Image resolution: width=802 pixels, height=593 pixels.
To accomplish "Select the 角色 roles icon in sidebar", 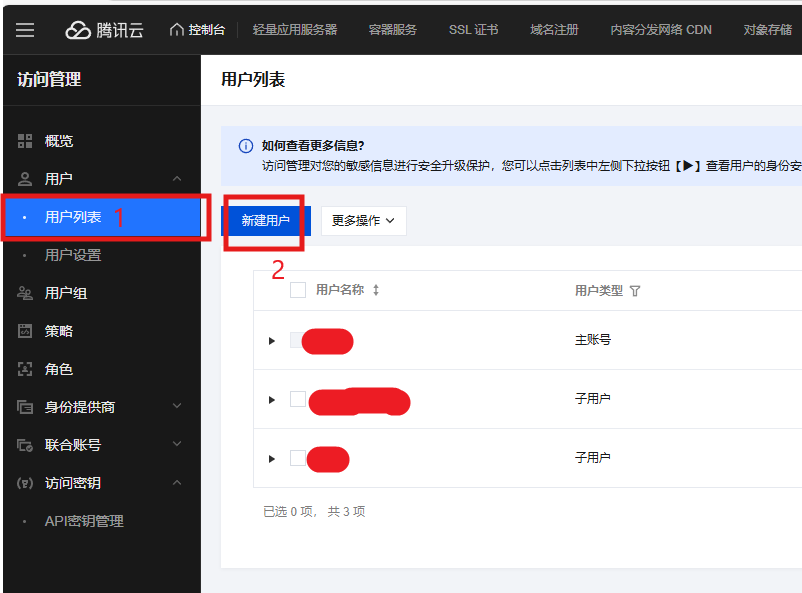I will [x=22, y=368].
